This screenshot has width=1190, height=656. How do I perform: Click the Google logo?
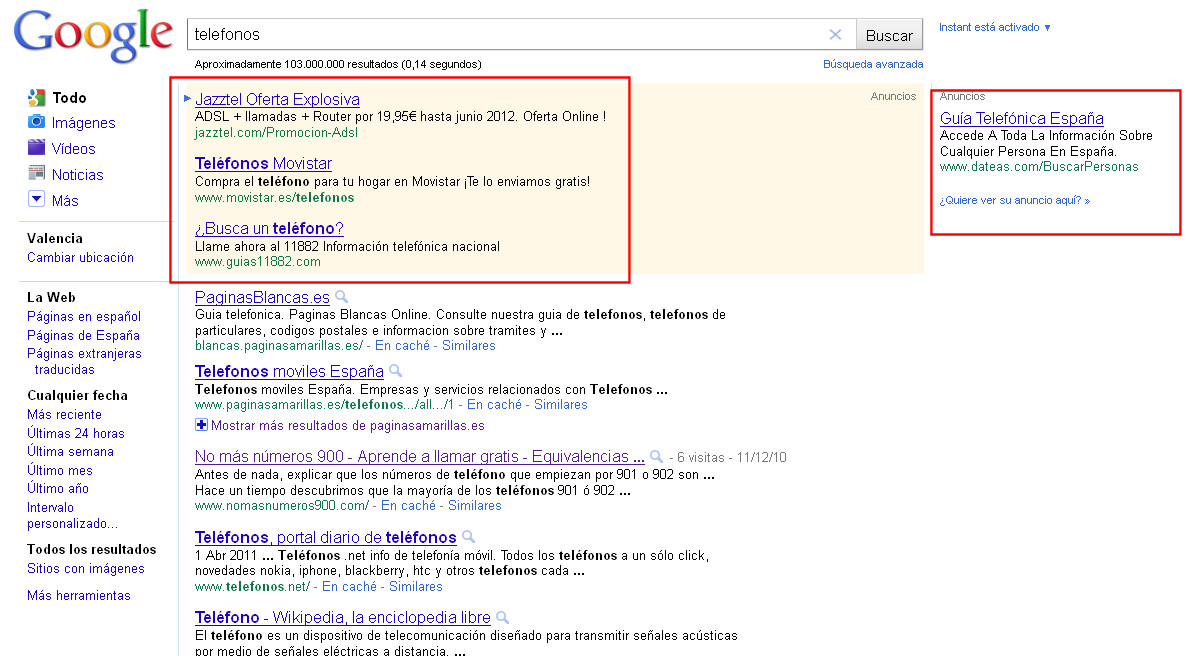(x=92, y=37)
